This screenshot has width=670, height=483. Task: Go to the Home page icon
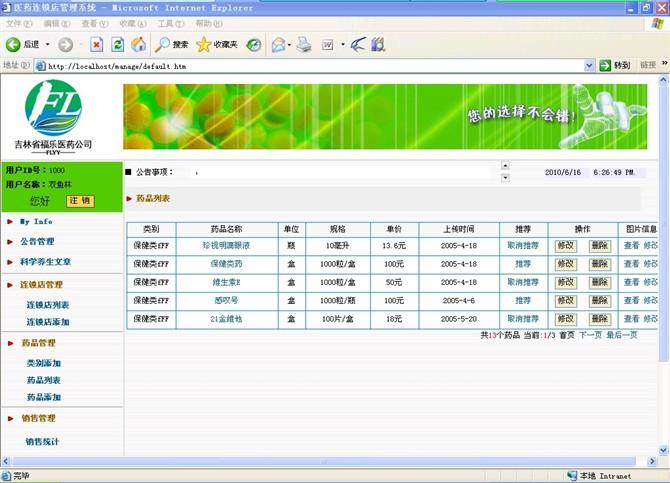coord(138,44)
